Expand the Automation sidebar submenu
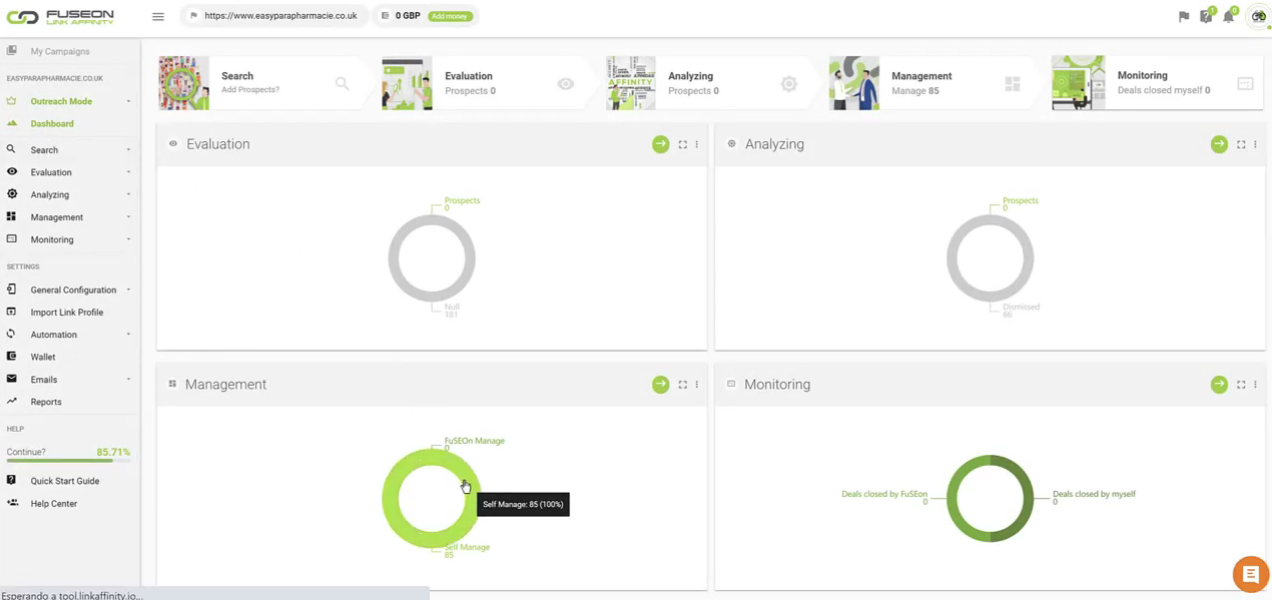Image resolution: width=1272 pixels, height=600 pixels. [x=128, y=335]
